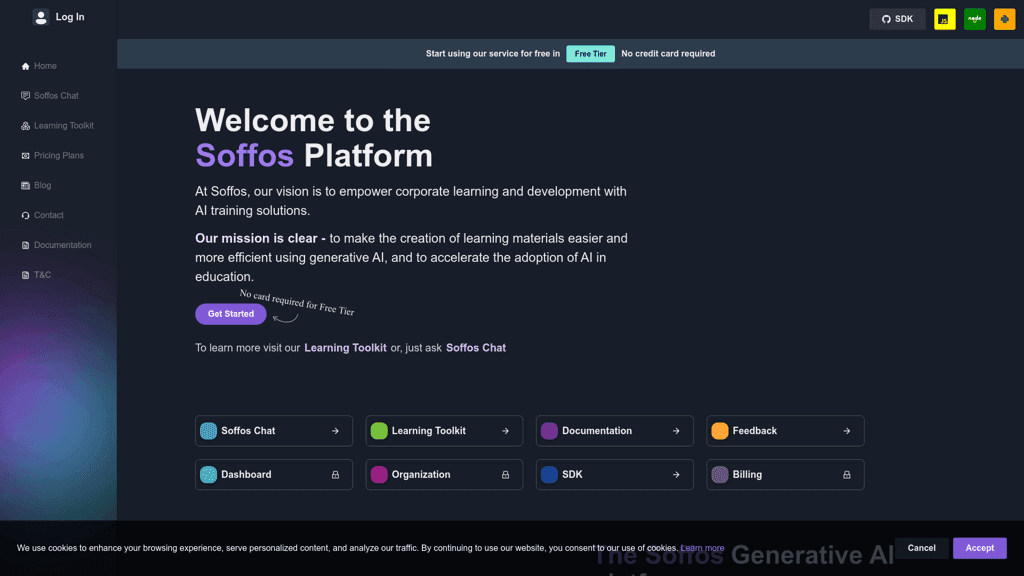Select Pricing Plans in the sidebar
Image resolution: width=1024 pixels, height=576 pixels.
click(x=58, y=156)
